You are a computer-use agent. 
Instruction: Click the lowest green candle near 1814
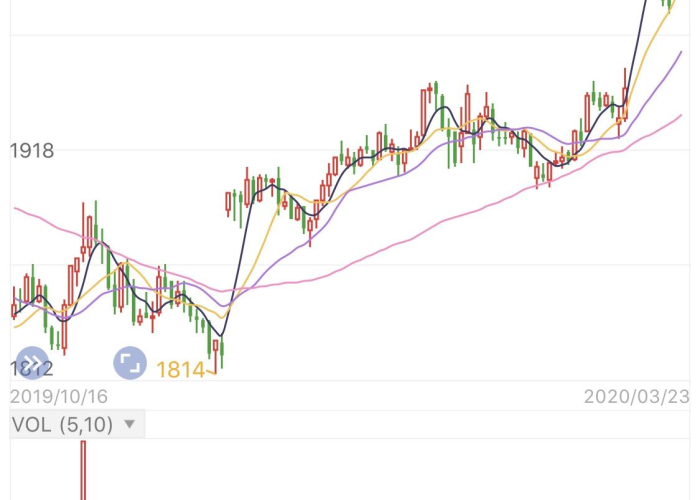tap(213, 350)
